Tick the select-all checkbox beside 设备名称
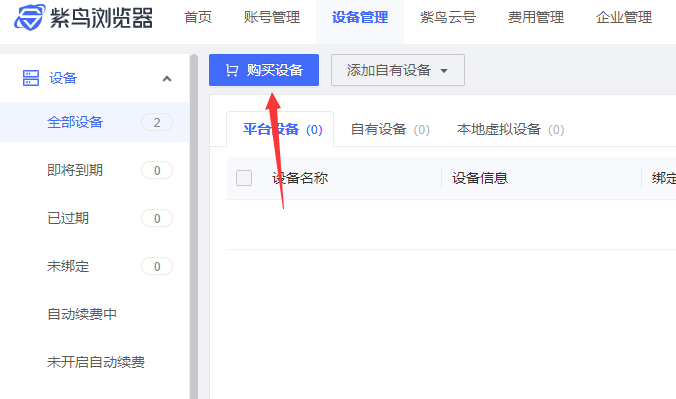This screenshot has width=676, height=399. coord(244,178)
